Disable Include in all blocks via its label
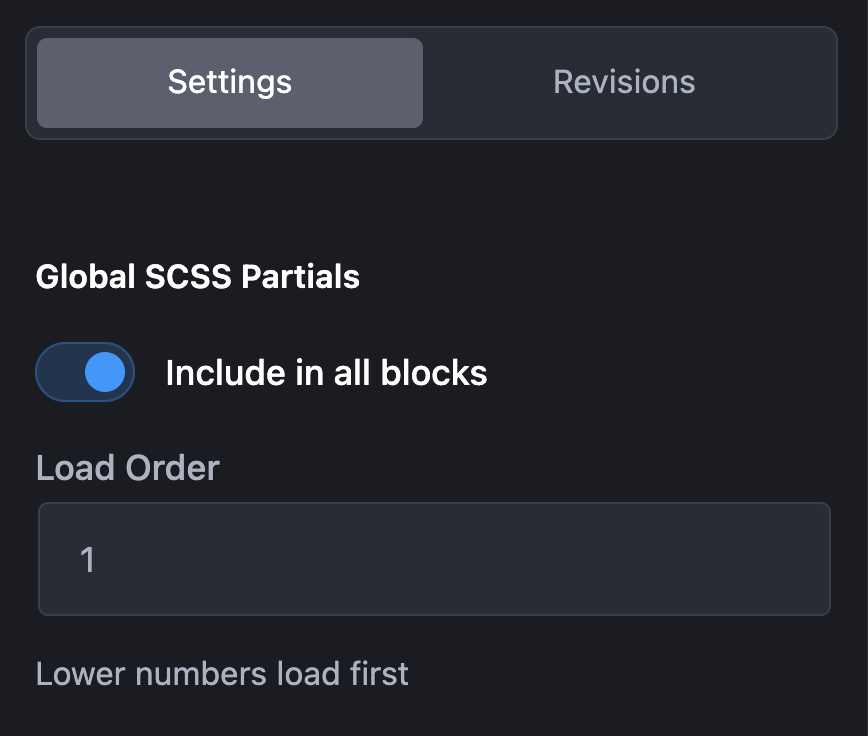868x736 pixels. [326, 372]
